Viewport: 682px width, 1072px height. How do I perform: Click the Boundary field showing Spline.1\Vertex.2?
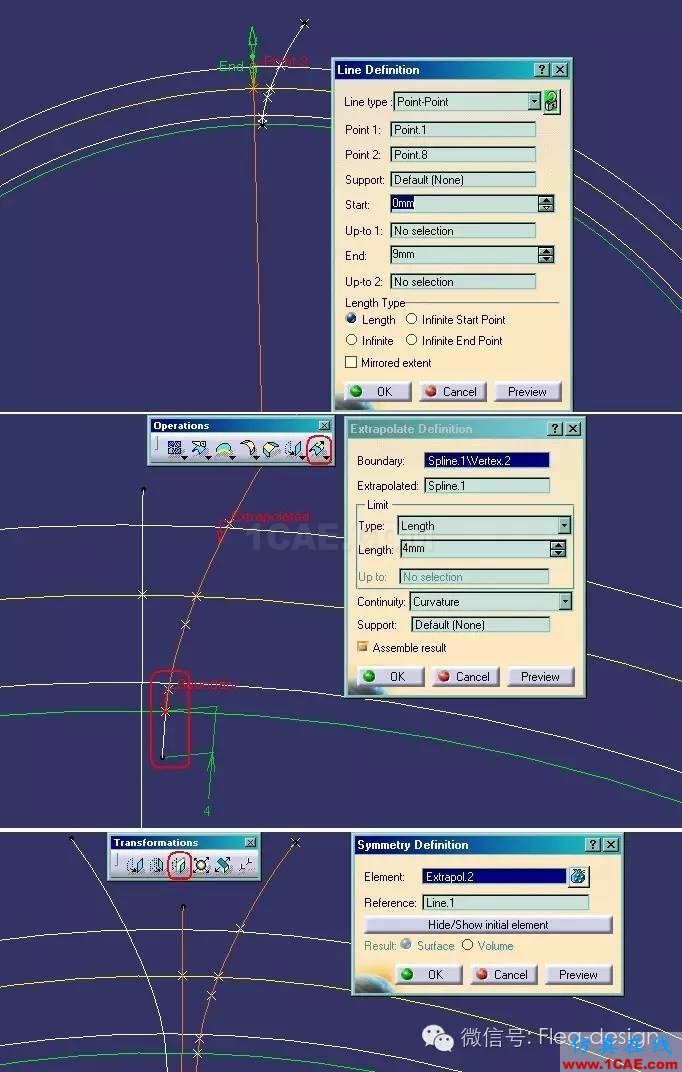point(487,460)
